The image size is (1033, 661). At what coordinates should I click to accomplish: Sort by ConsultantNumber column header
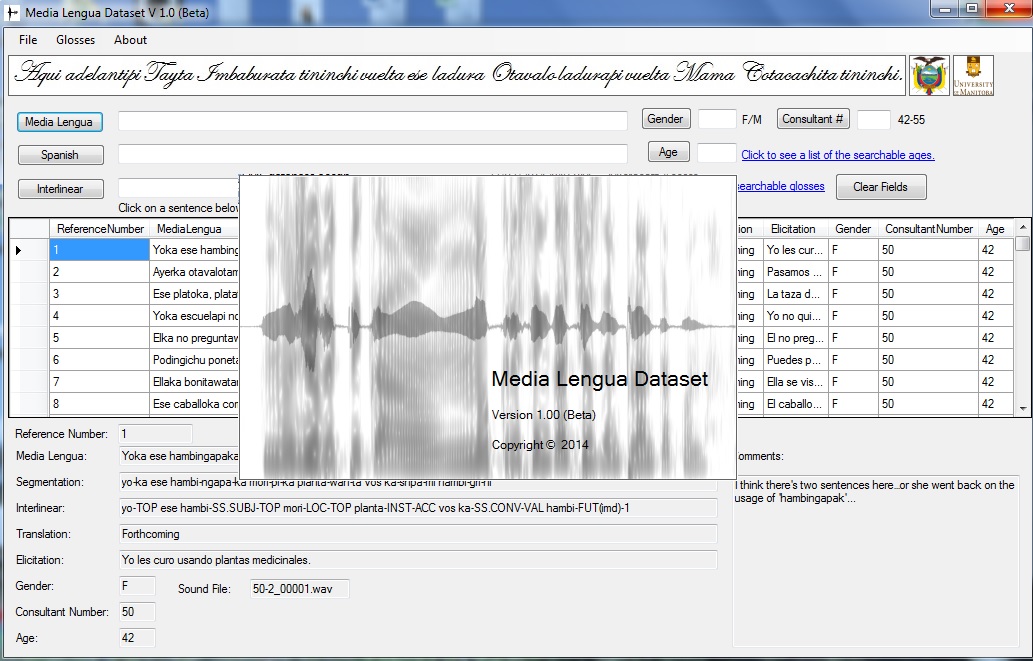click(x=928, y=229)
